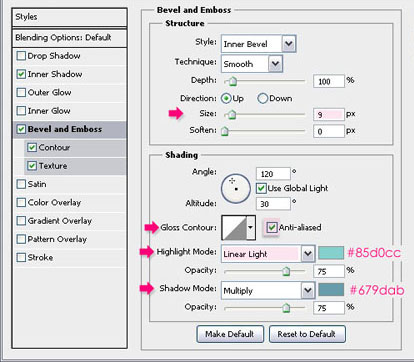Uncheck the Inner Shadow effect
The height and width of the screenshot is (362, 414).
pos(21,74)
